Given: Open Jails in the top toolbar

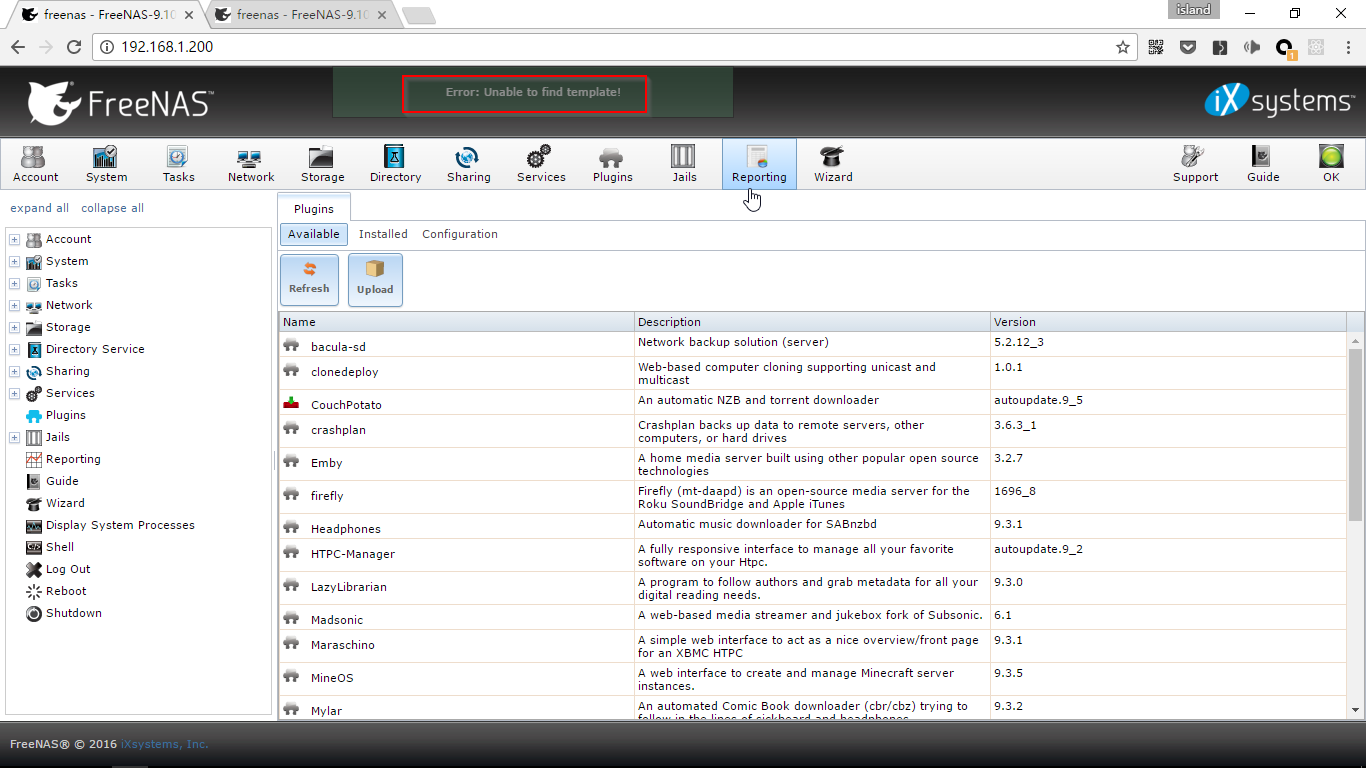Looking at the screenshot, I should (x=684, y=164).
